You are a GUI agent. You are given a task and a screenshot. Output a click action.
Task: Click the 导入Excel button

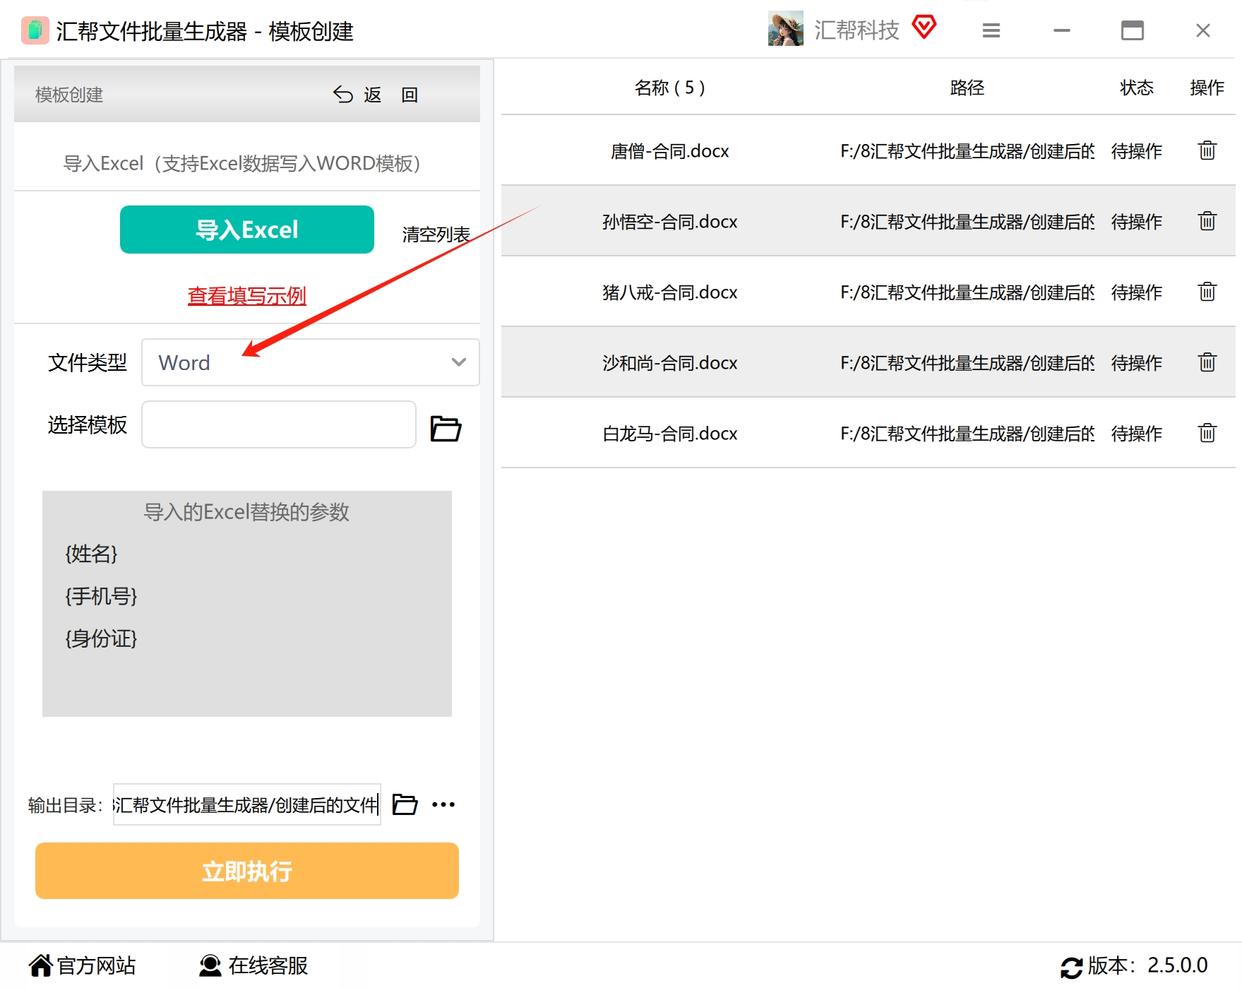click(x=247, y=229)
